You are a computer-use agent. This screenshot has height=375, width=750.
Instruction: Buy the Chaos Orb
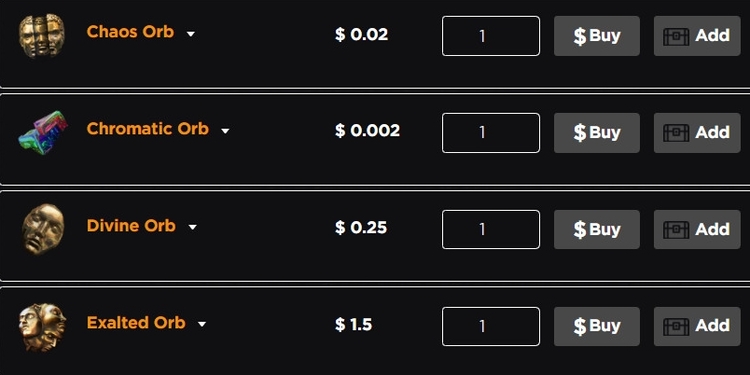pos(596,36)
